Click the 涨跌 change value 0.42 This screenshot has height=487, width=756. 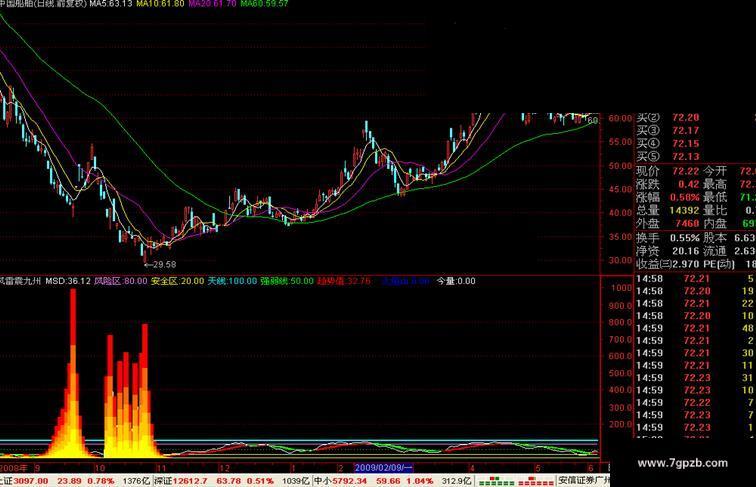688,184
